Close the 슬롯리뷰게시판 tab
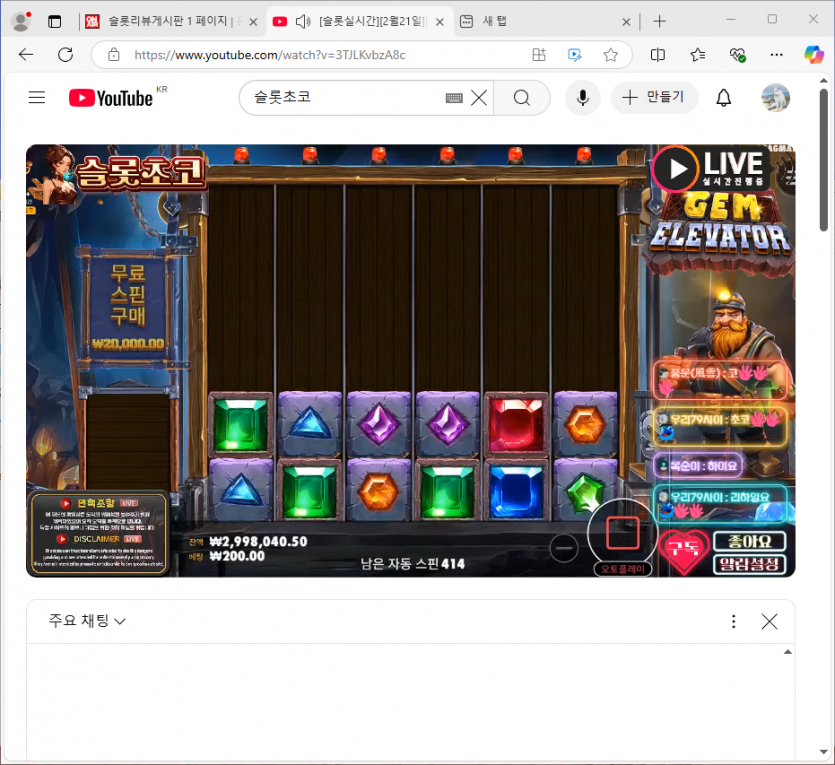Image resolution: width=835 pixels, height=765 pixels. click(x=253, y=22)
